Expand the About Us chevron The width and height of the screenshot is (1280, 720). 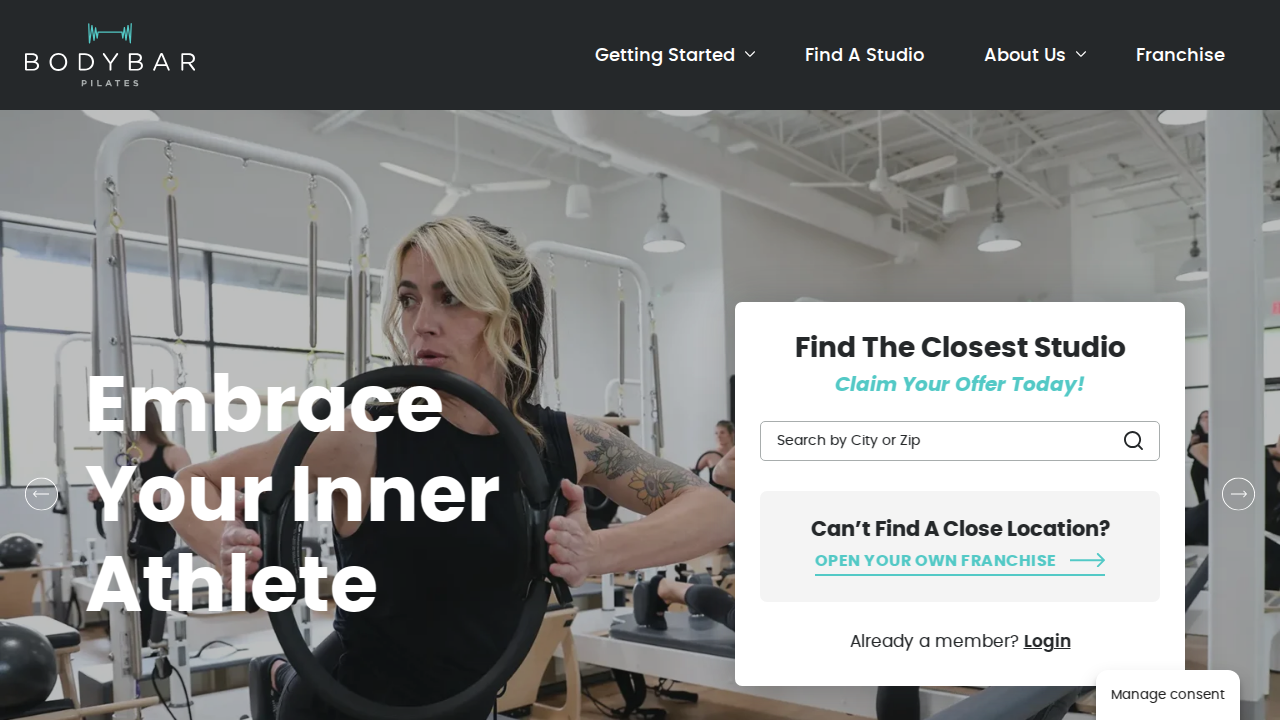point(1081,55)
